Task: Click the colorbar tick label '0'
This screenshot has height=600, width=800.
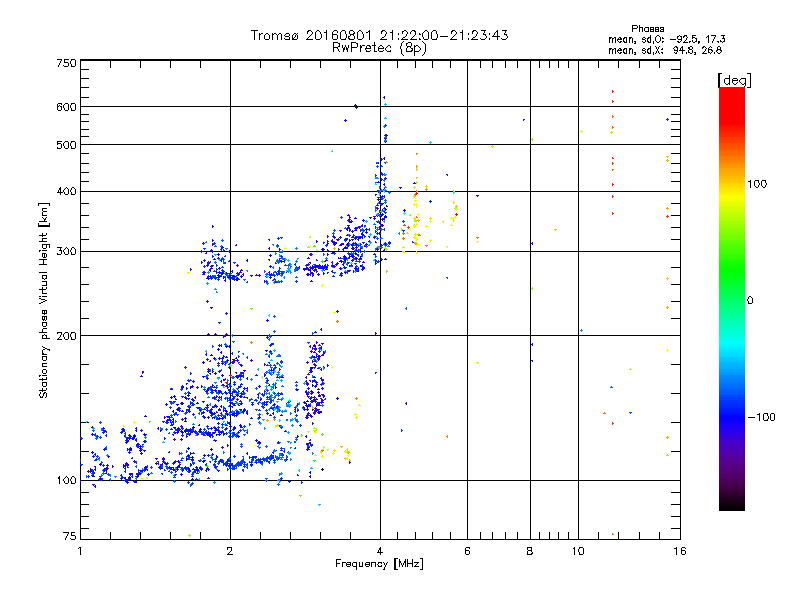Action: [x=750, y=301]
